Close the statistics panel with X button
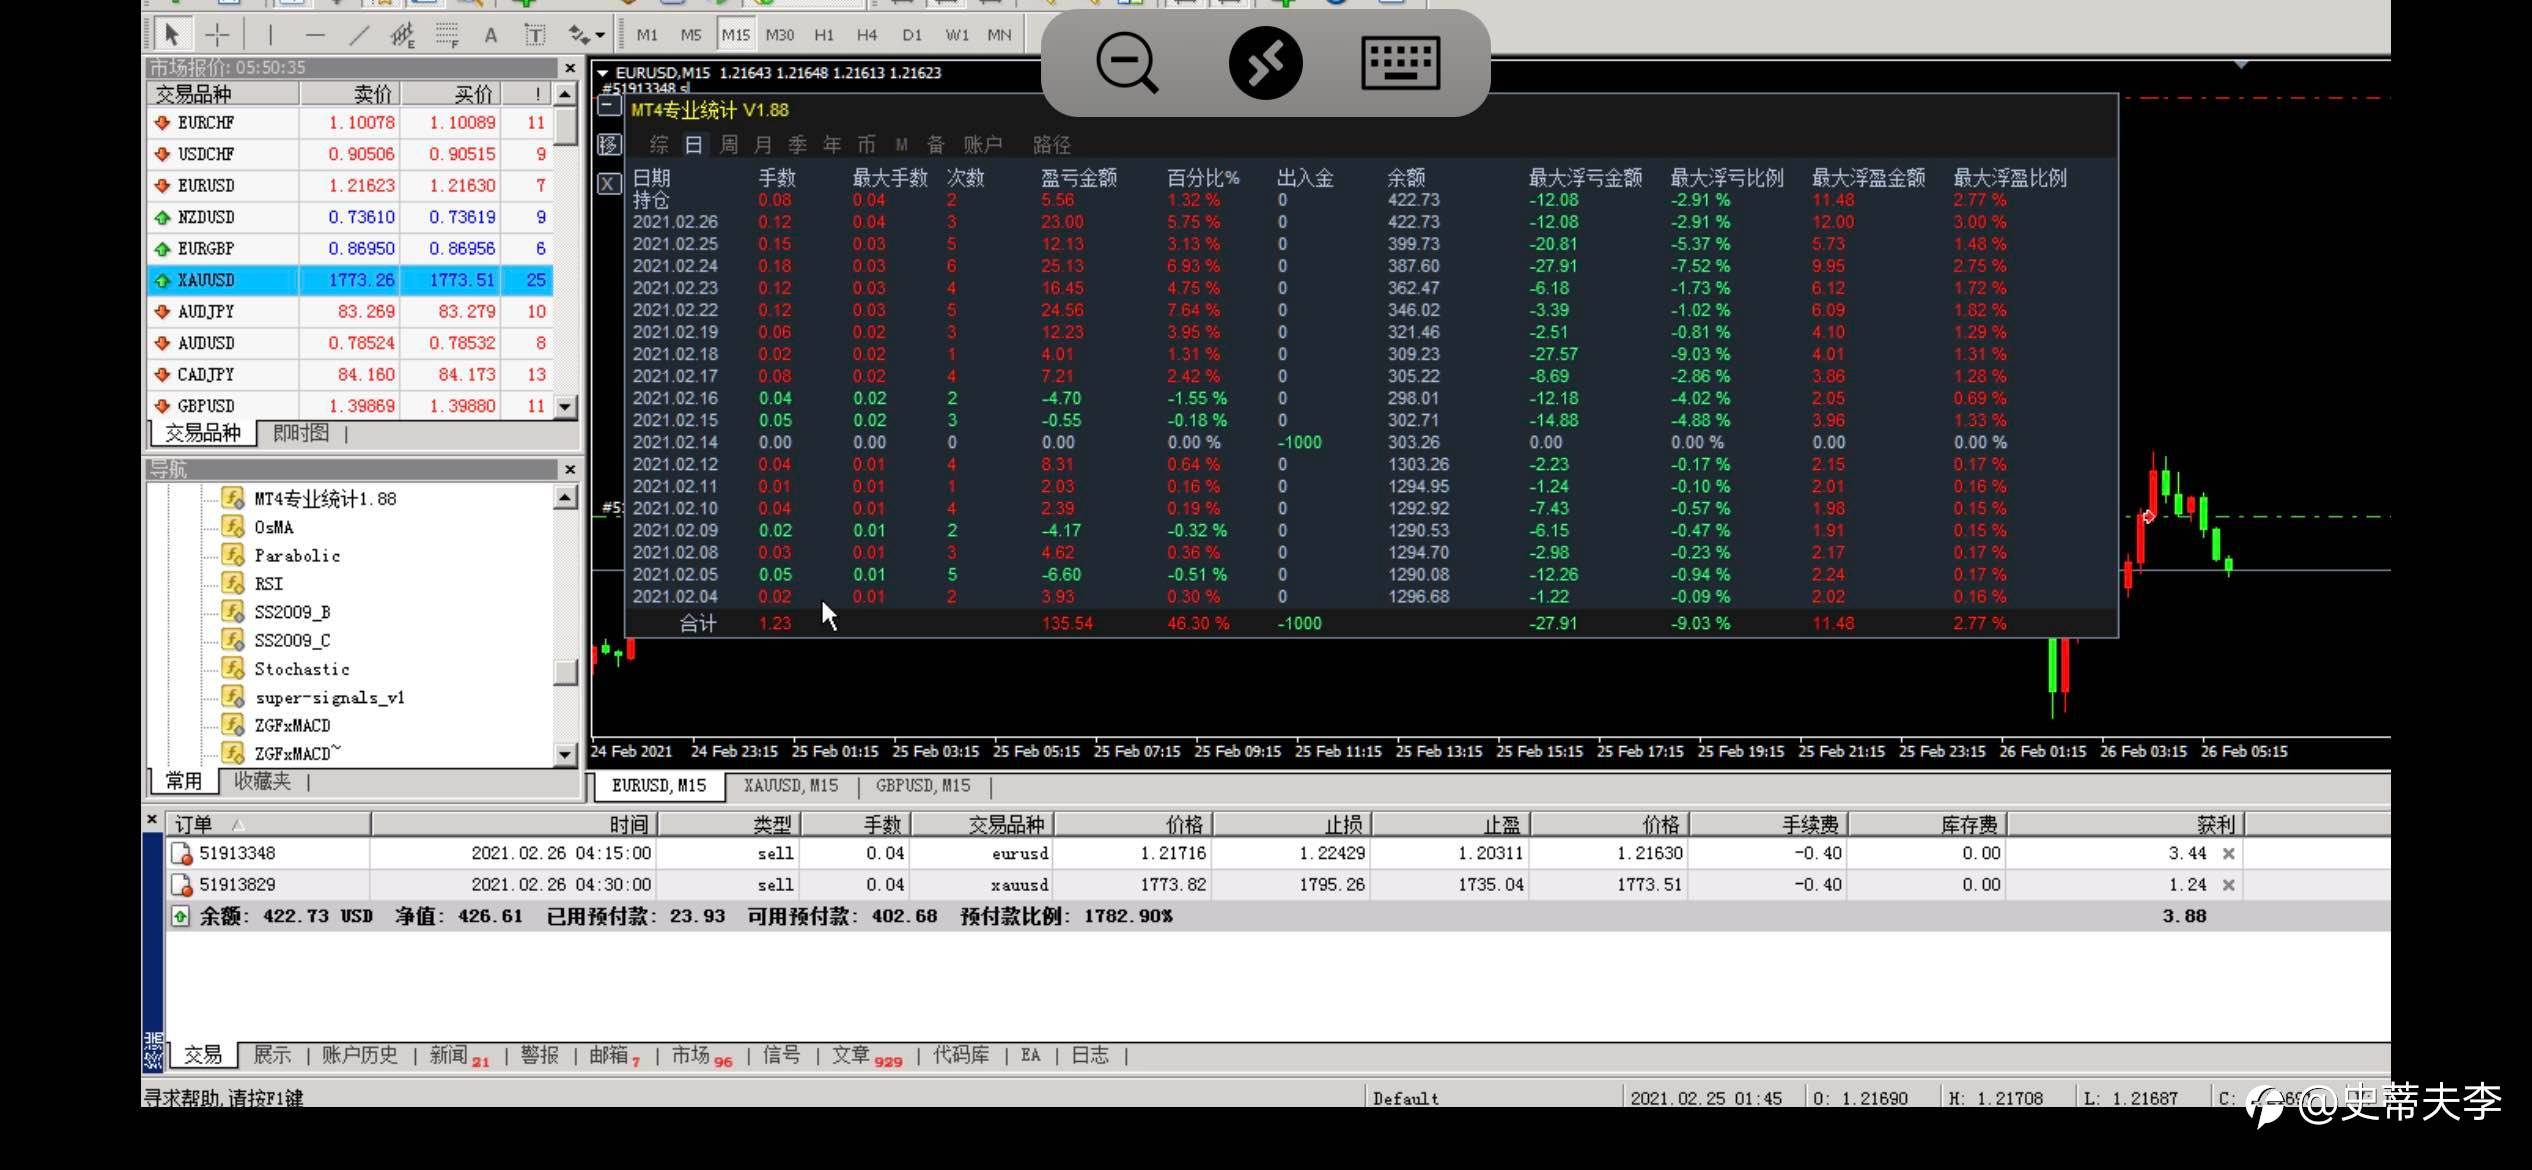The width and height of the screenshot is (2532, 1170). click(609, 183)
